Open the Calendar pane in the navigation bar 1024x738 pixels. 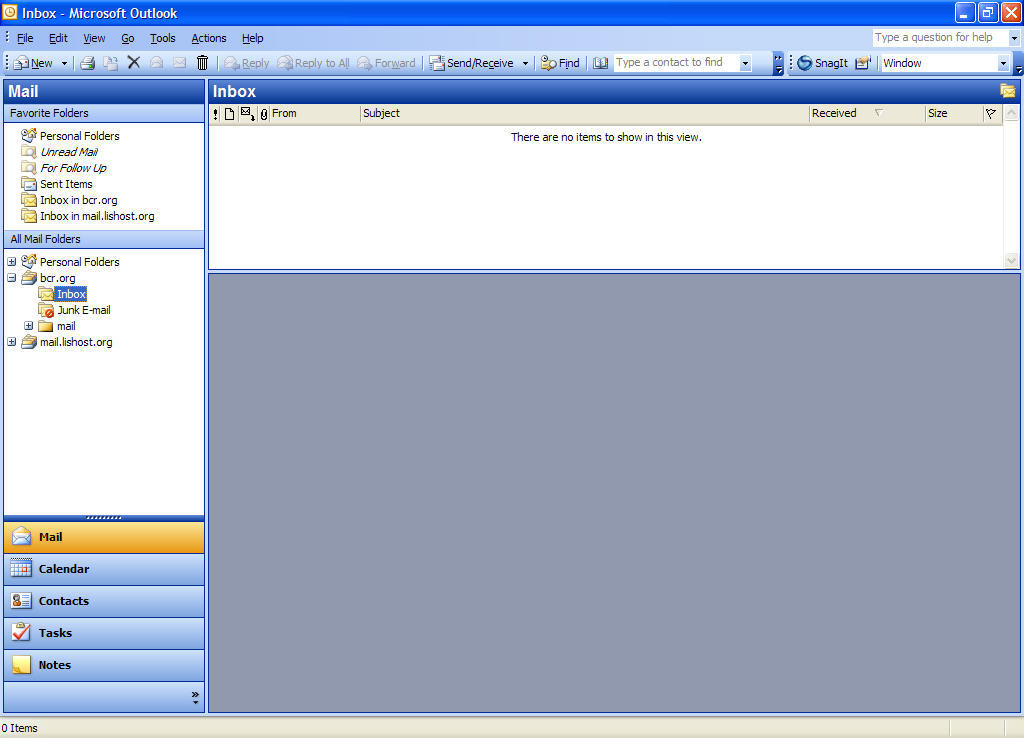pyautogui.click(x=103, y=569)
